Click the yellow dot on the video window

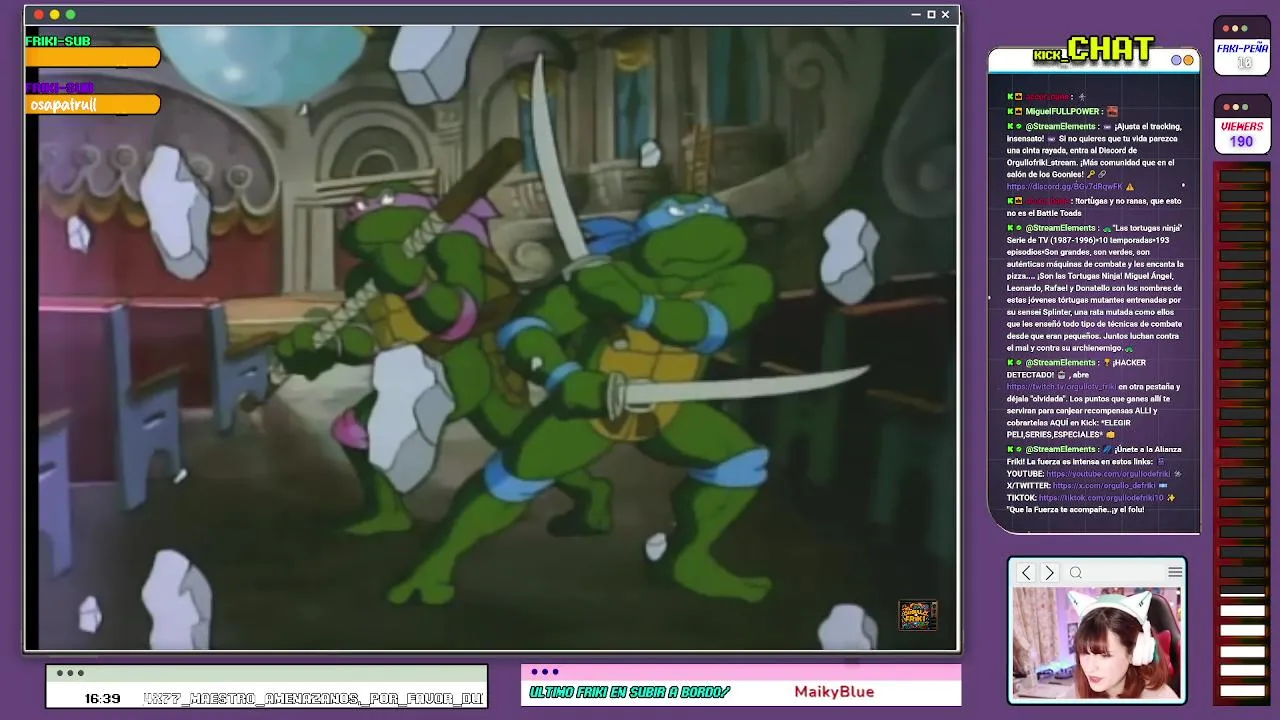pyautogui.click(x=55, y=14)
